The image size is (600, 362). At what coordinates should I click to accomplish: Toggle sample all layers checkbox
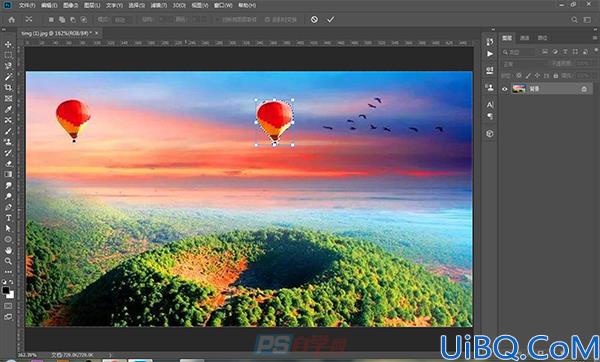[x=236, y=20]
